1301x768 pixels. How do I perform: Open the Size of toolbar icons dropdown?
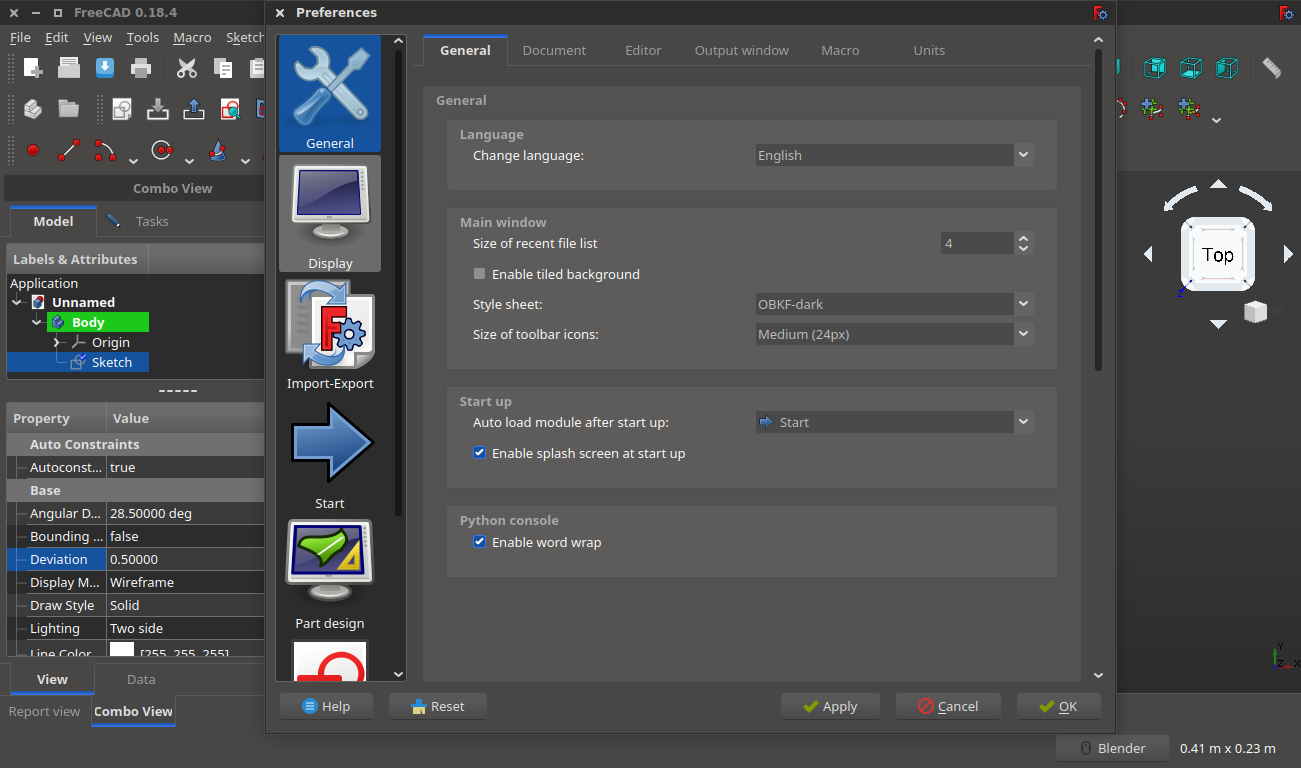point(893,334)
